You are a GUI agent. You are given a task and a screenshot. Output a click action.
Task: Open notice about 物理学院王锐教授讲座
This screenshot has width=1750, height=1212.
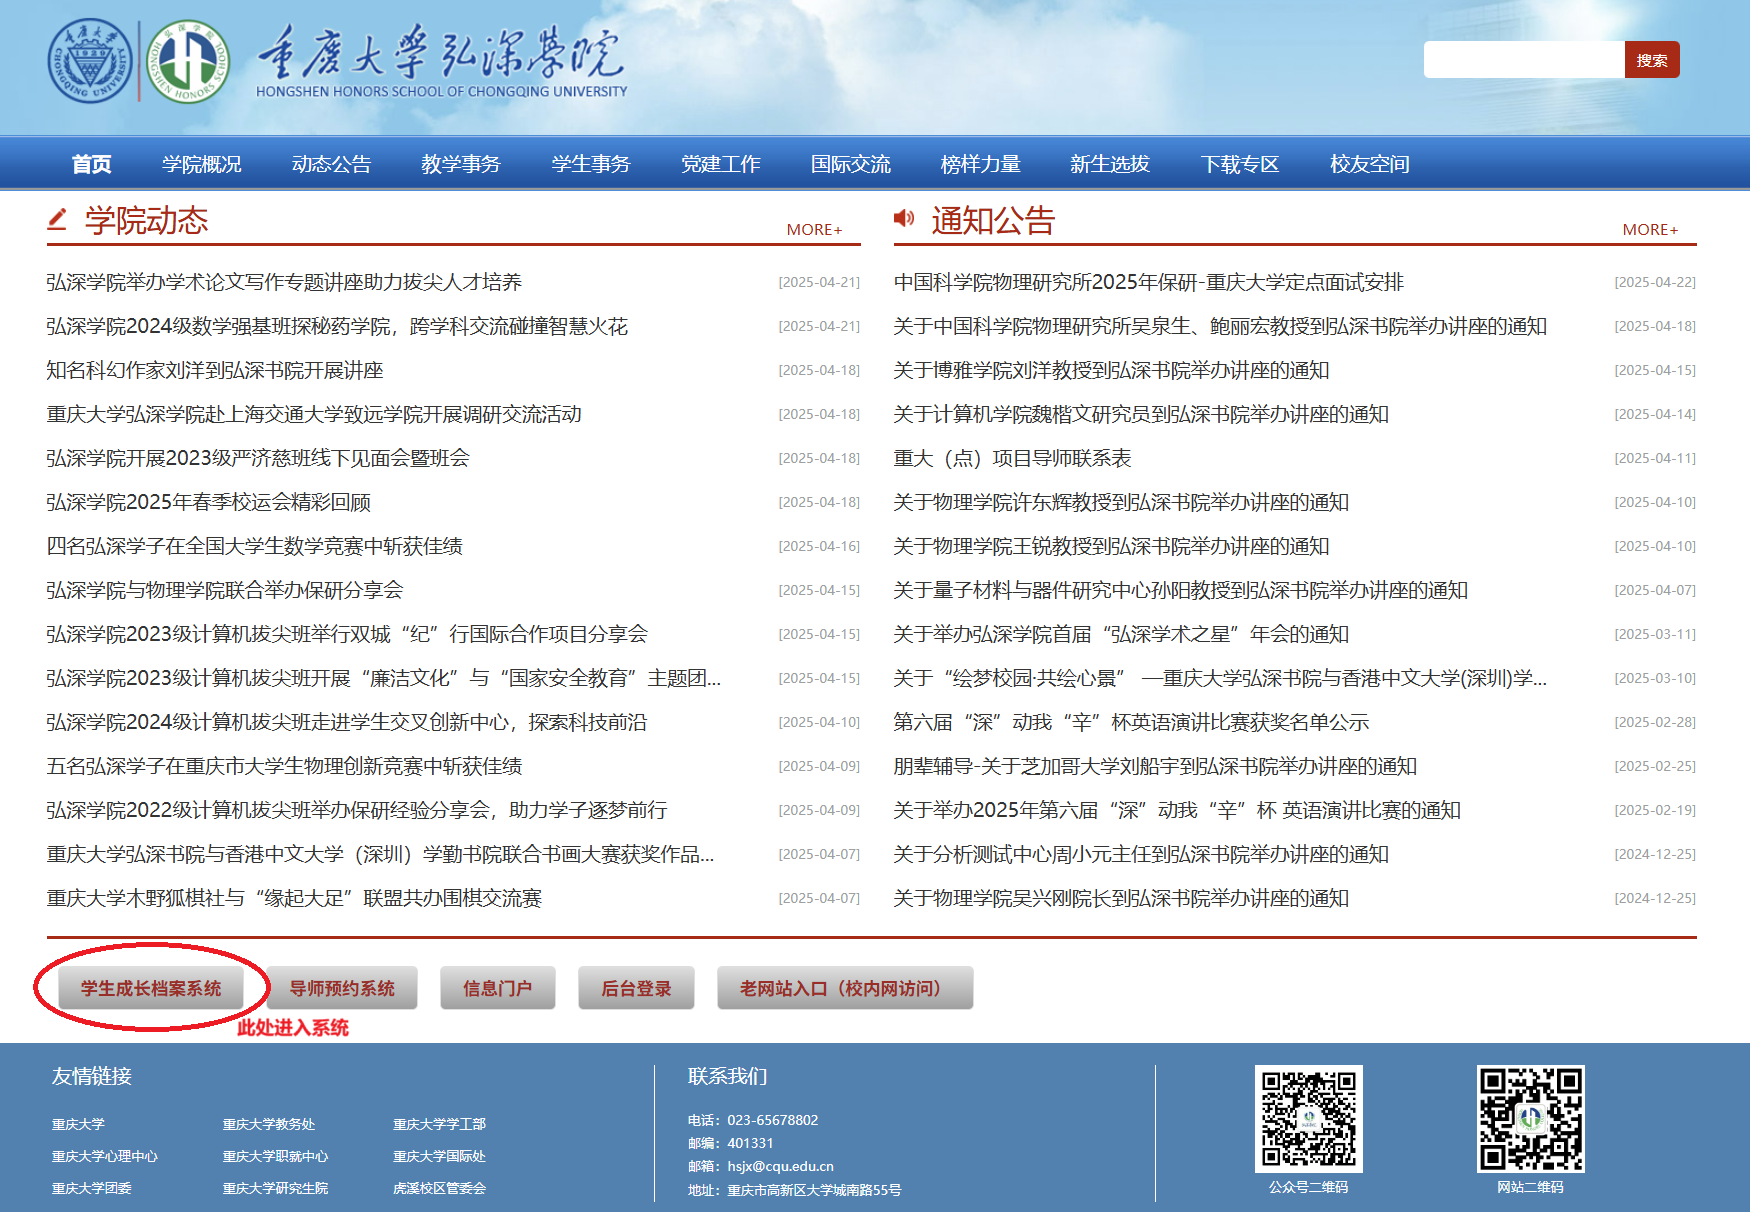(1111, 546)
